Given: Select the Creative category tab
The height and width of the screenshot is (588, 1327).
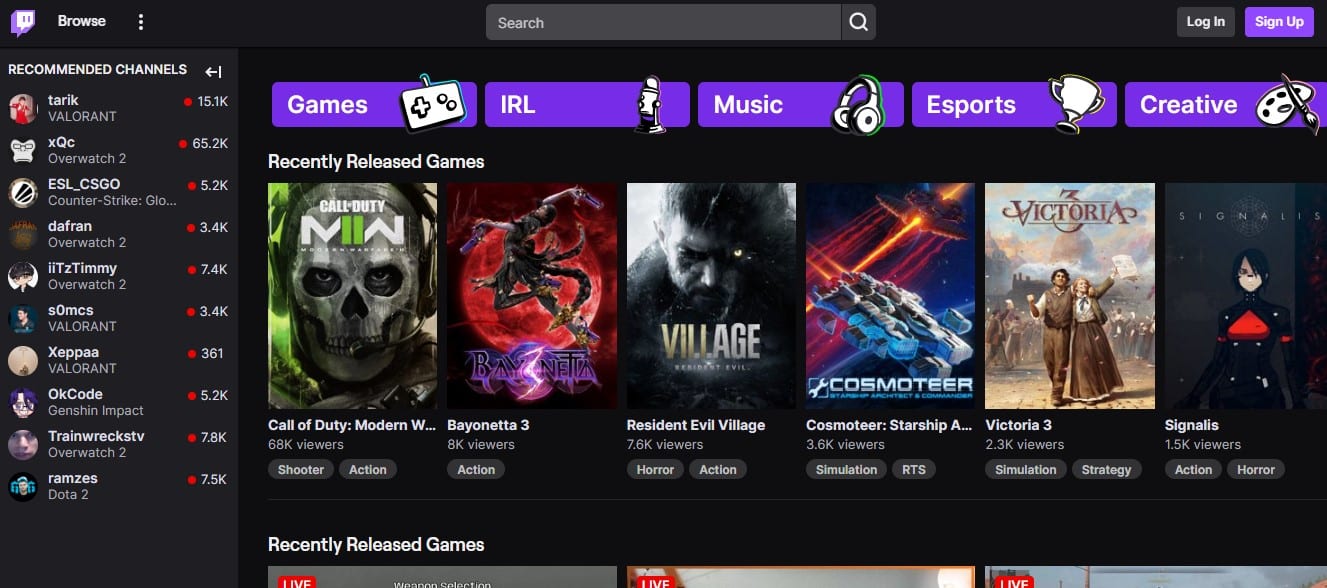Looking at the screenshot, I should 1226,104.
